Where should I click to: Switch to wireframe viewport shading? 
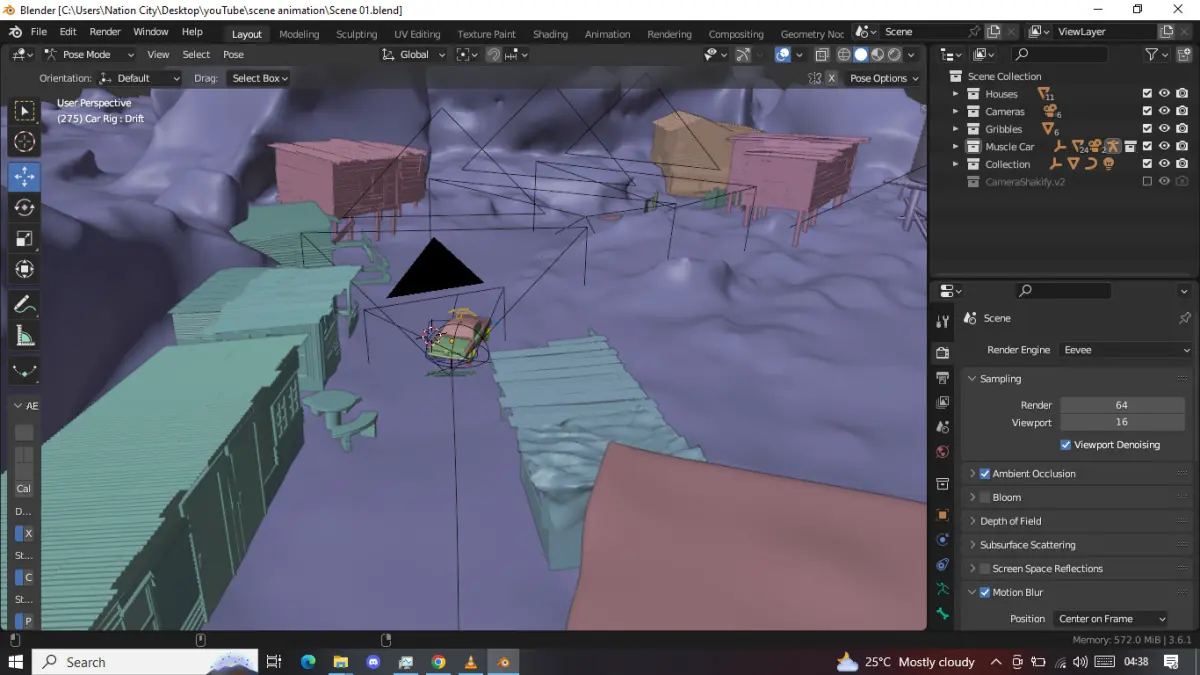tap(844, 55)
